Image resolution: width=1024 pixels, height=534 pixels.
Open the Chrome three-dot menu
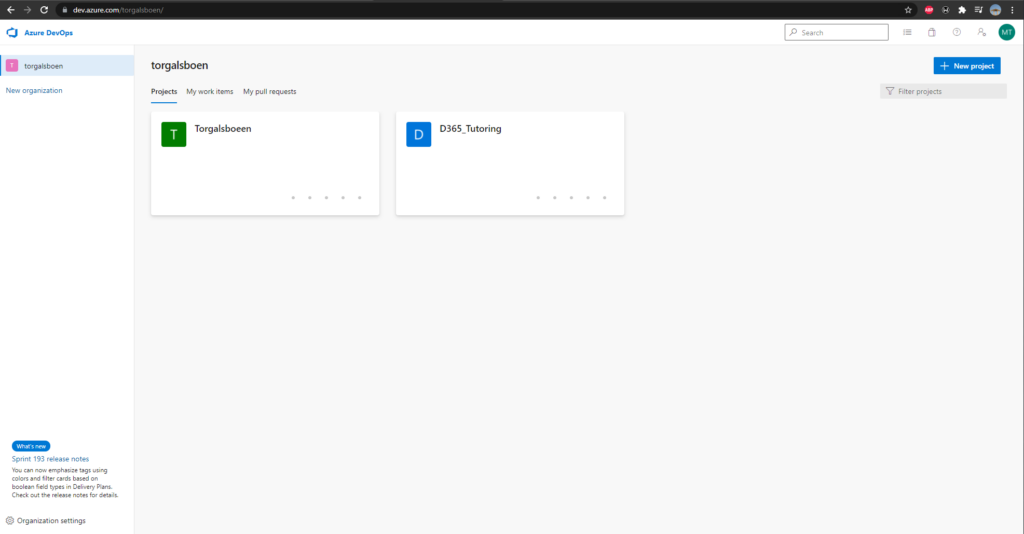click(1012, 10)
